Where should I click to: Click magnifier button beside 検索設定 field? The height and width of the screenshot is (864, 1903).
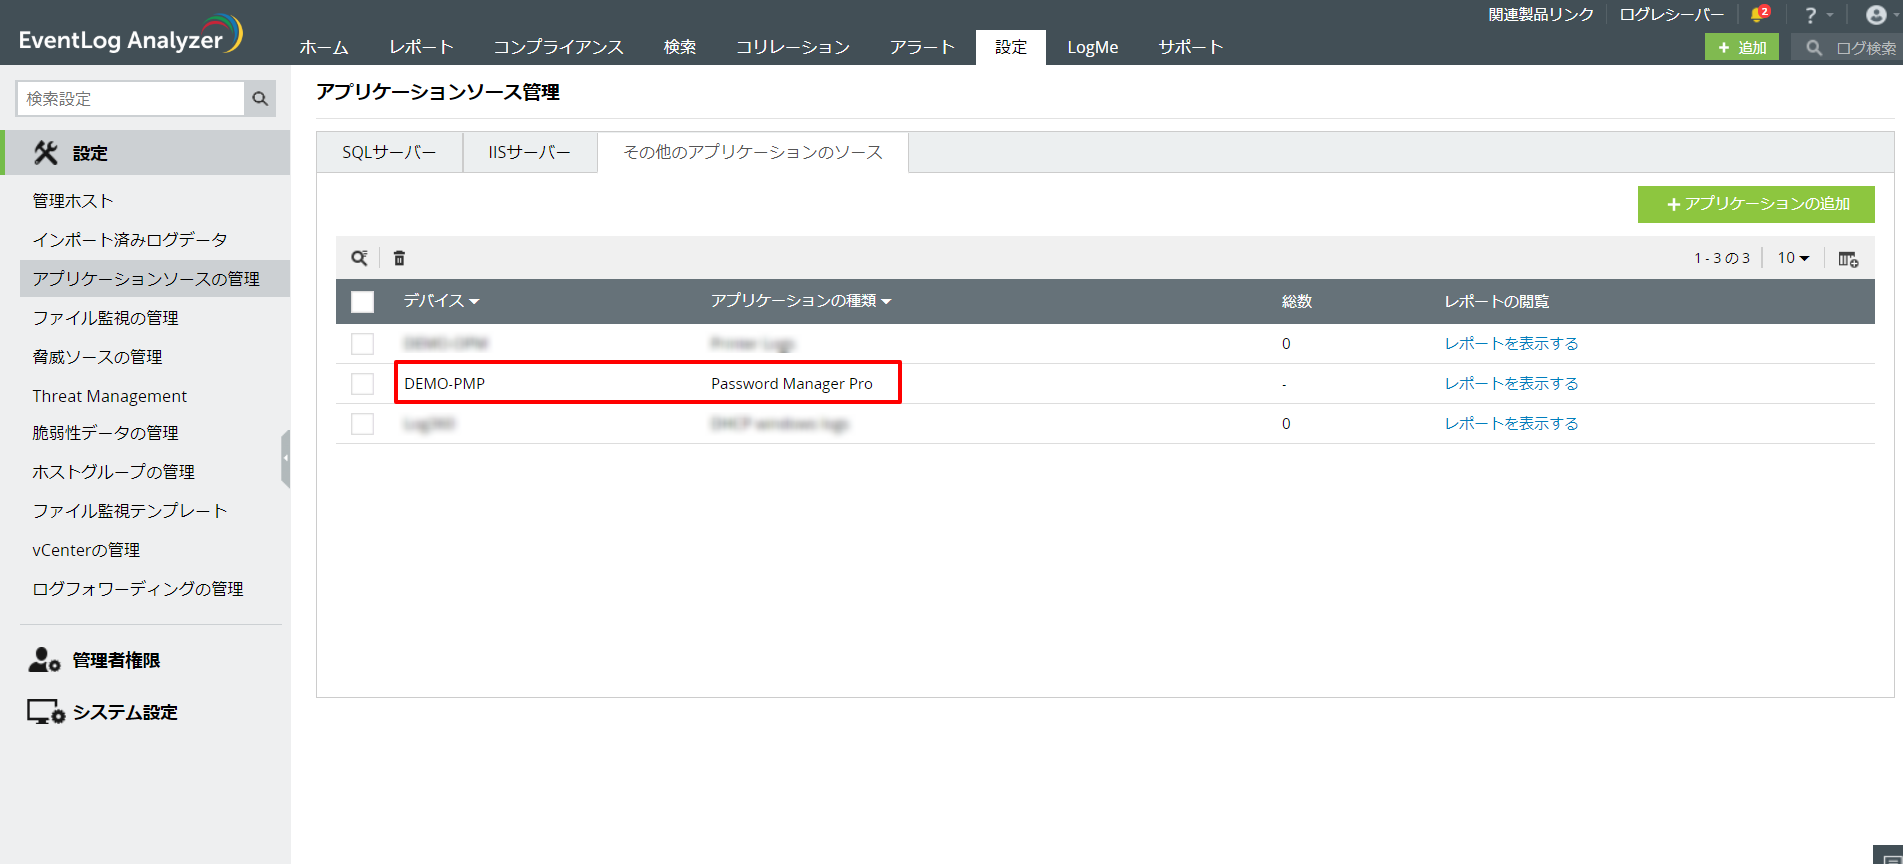click(x=260, y=99)
